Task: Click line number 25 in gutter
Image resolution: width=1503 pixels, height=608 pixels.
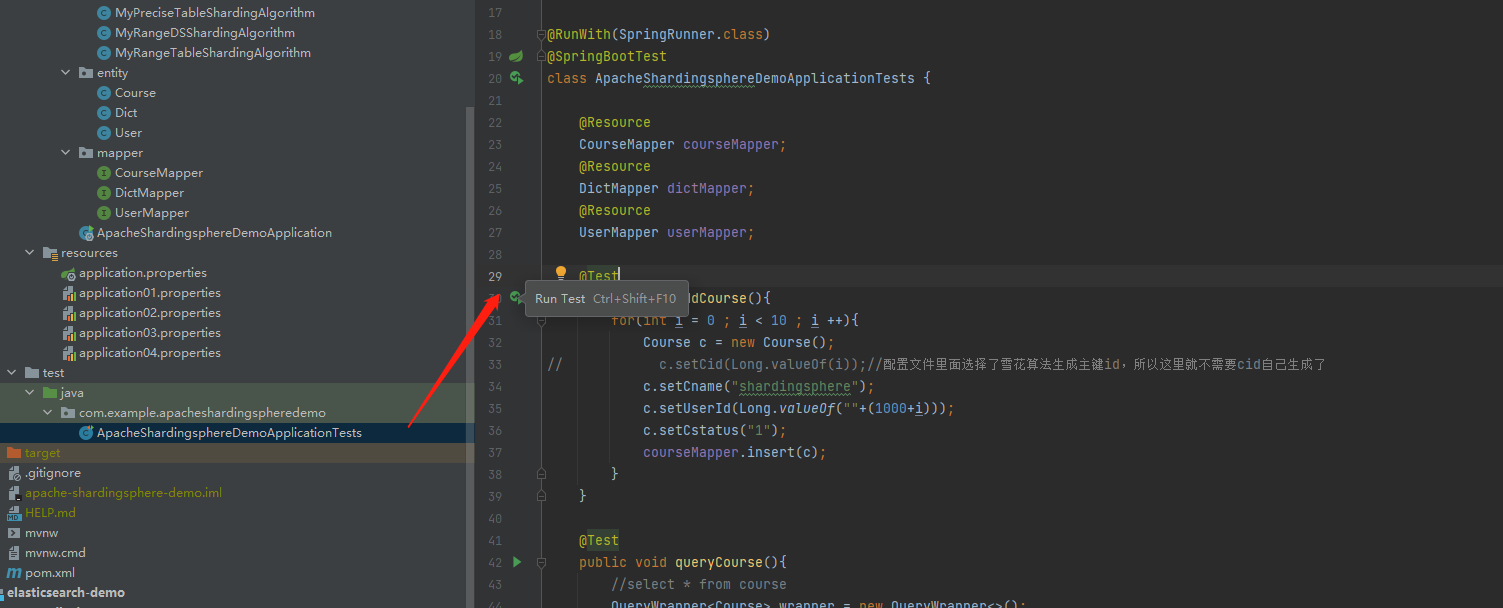Action: point(494,188)
